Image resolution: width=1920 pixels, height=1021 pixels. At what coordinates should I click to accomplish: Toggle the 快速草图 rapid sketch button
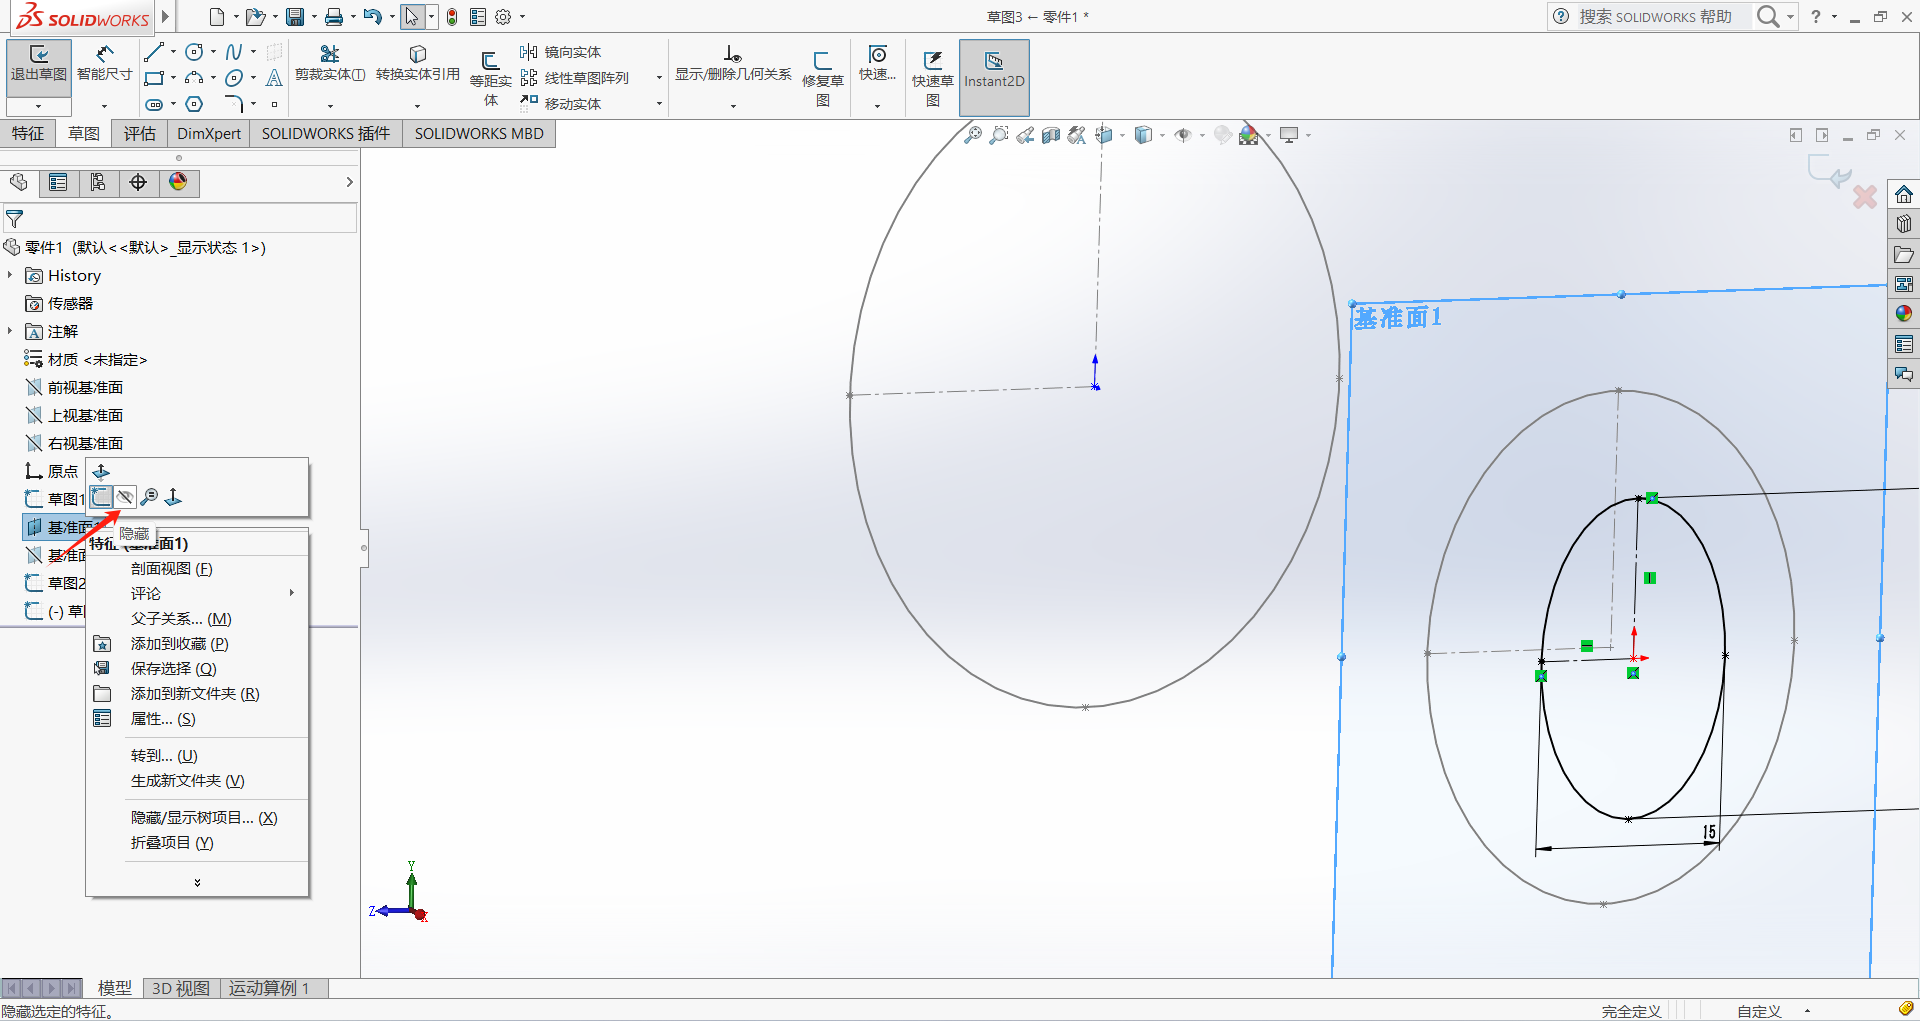point(932,70)
